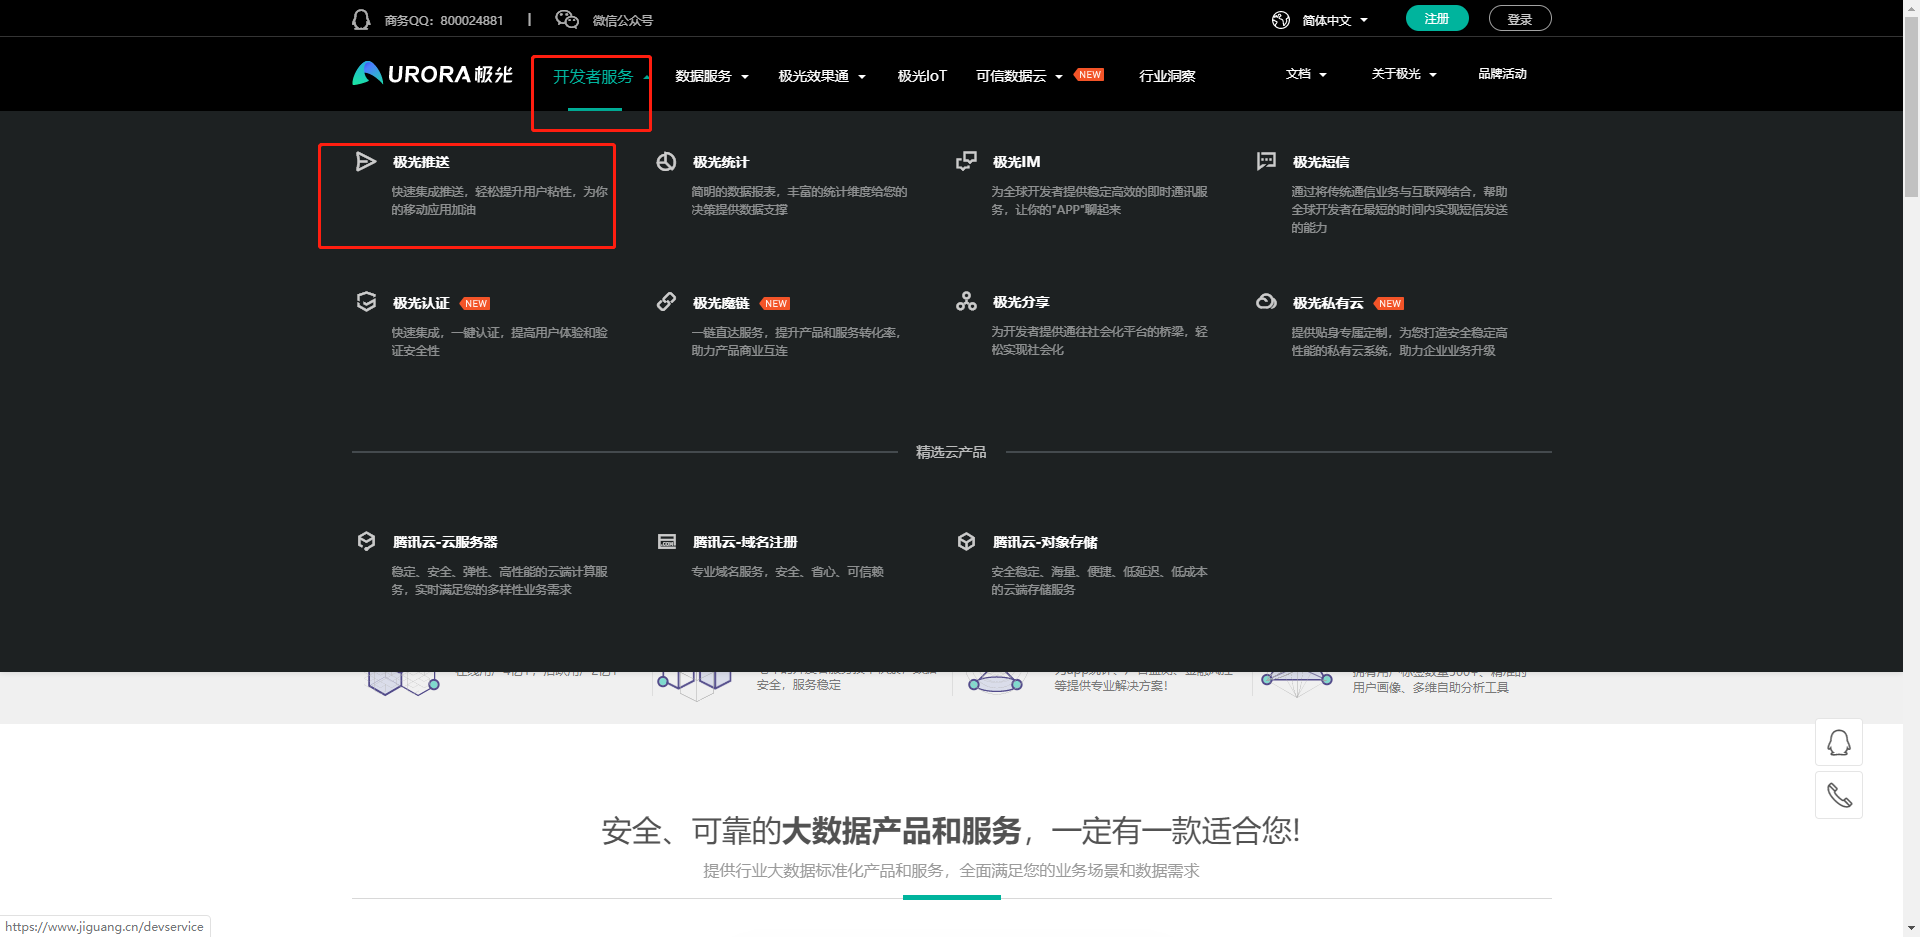Click 商务QQ: 800024881 text
1920x937 pixels.
click(444, 20)
